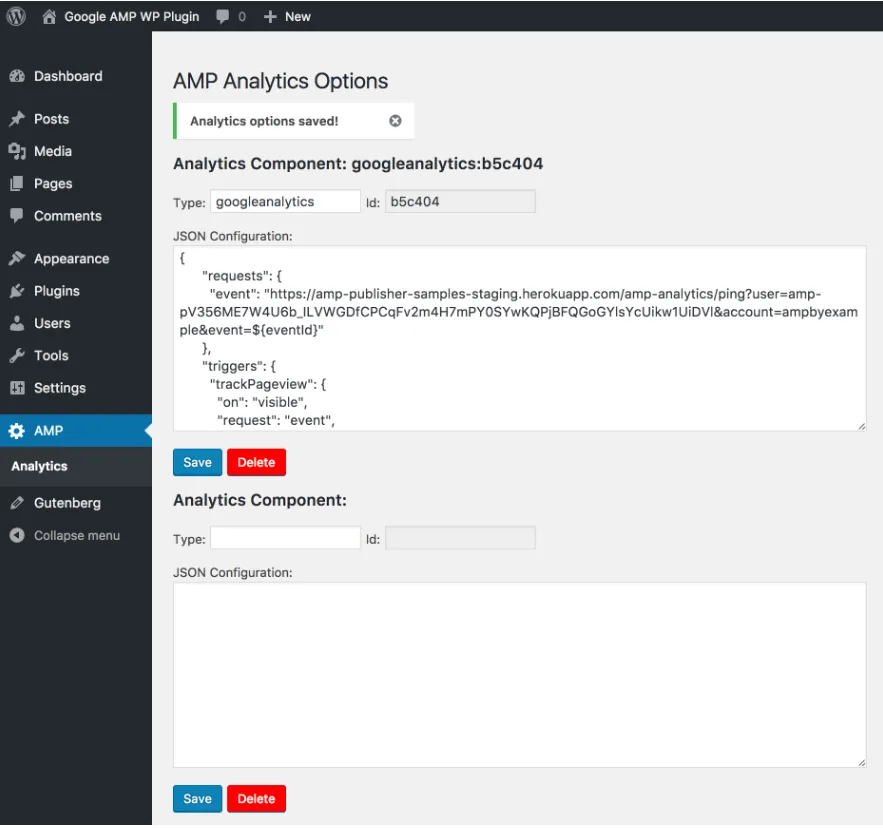Go to Media library menu

[76, 151]
